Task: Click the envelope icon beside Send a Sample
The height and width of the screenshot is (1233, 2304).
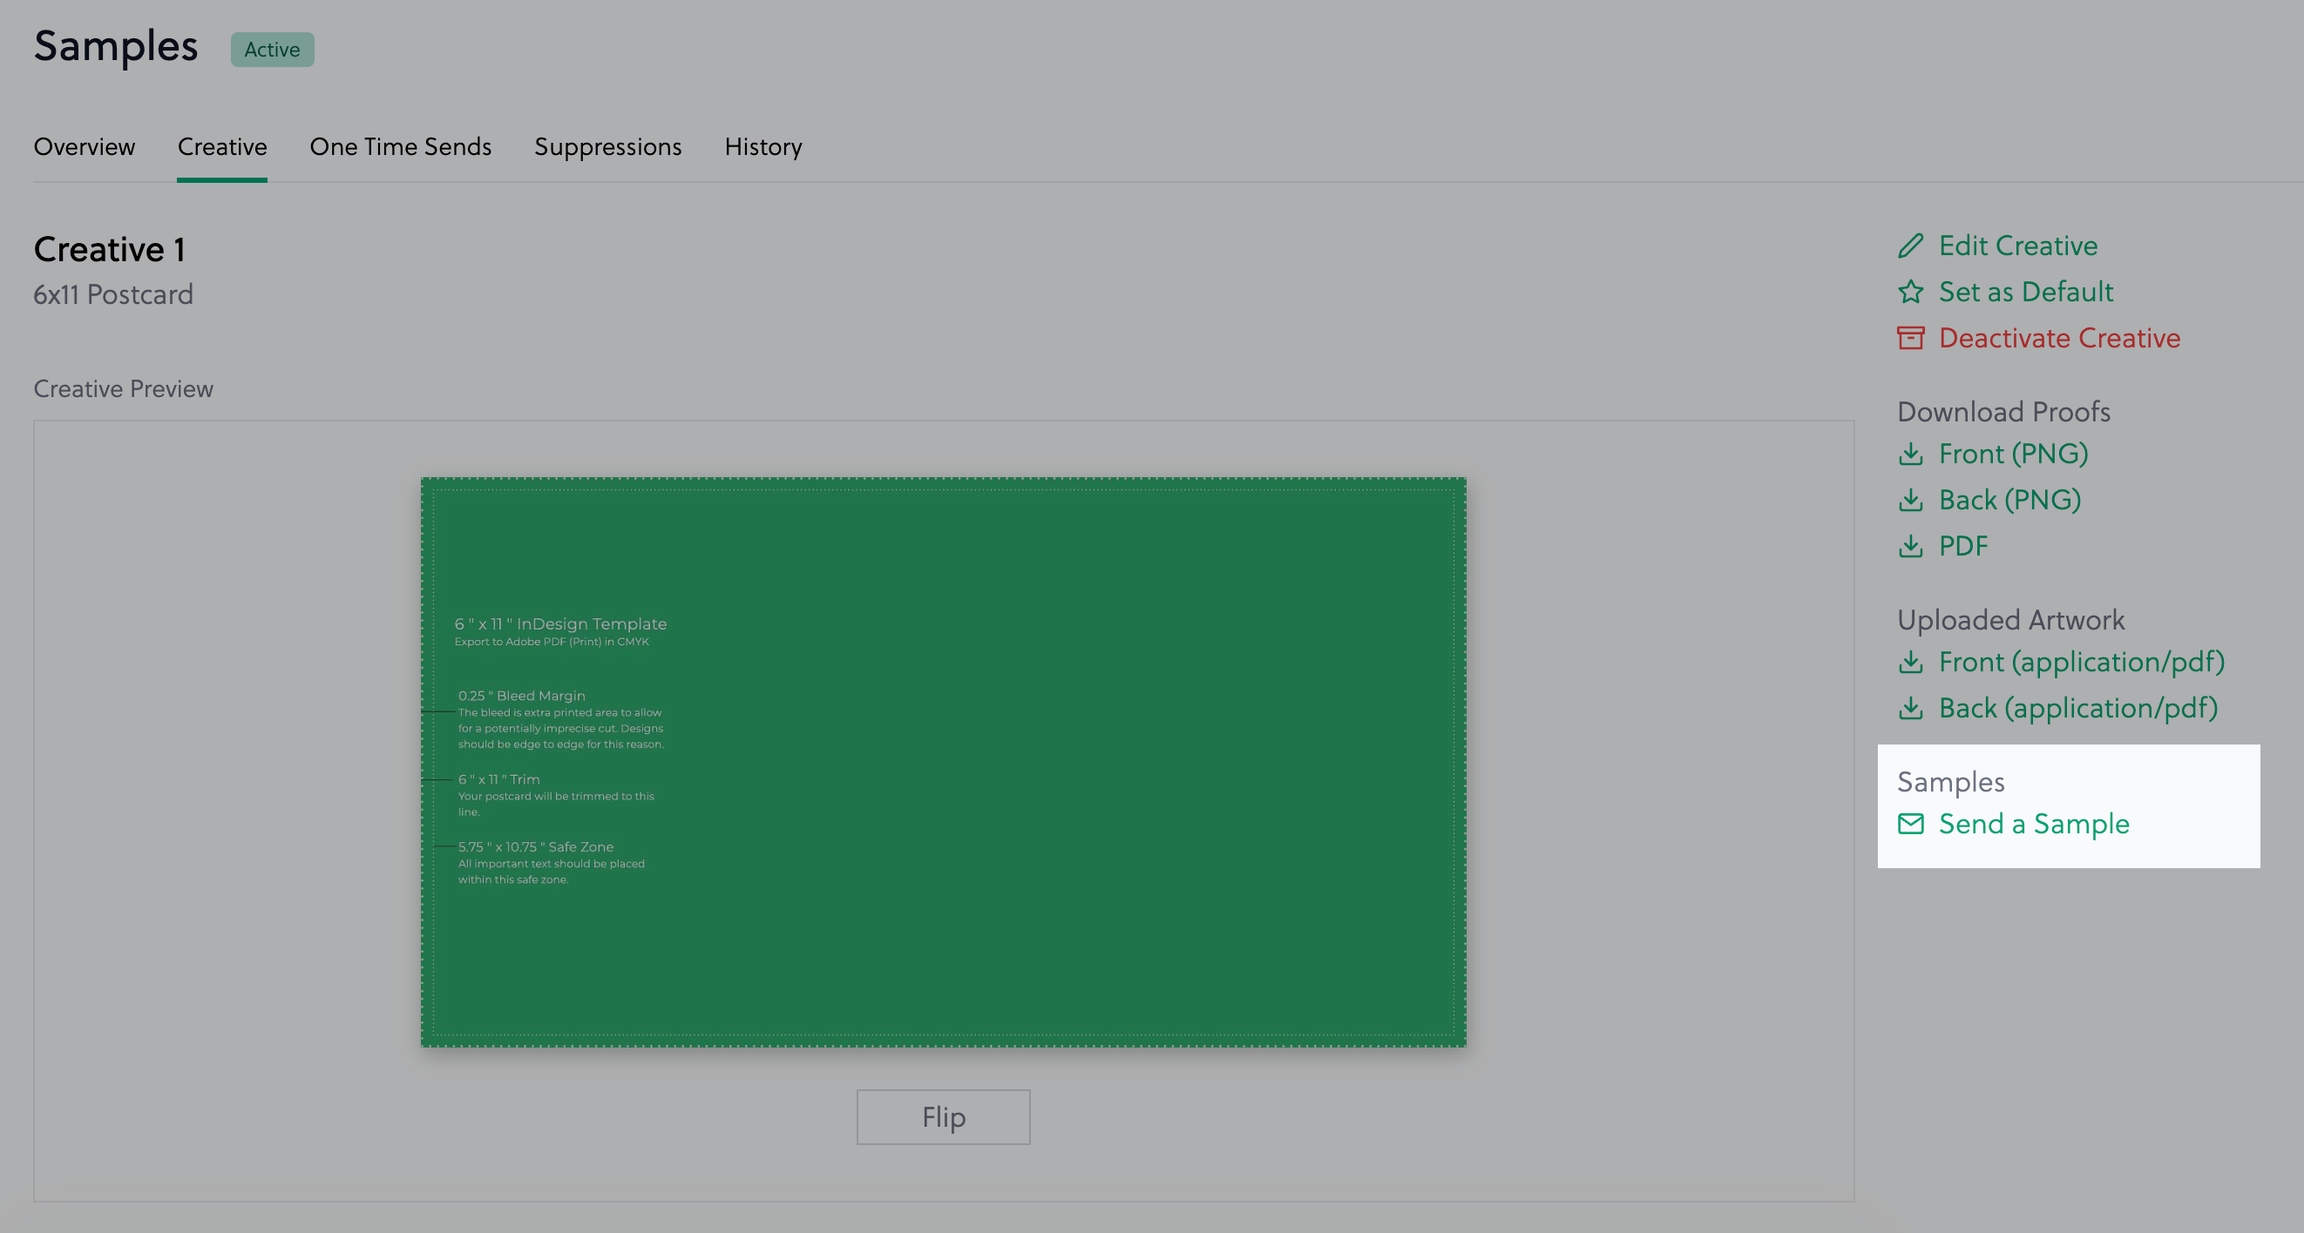Action: [x=1910, y=824]
